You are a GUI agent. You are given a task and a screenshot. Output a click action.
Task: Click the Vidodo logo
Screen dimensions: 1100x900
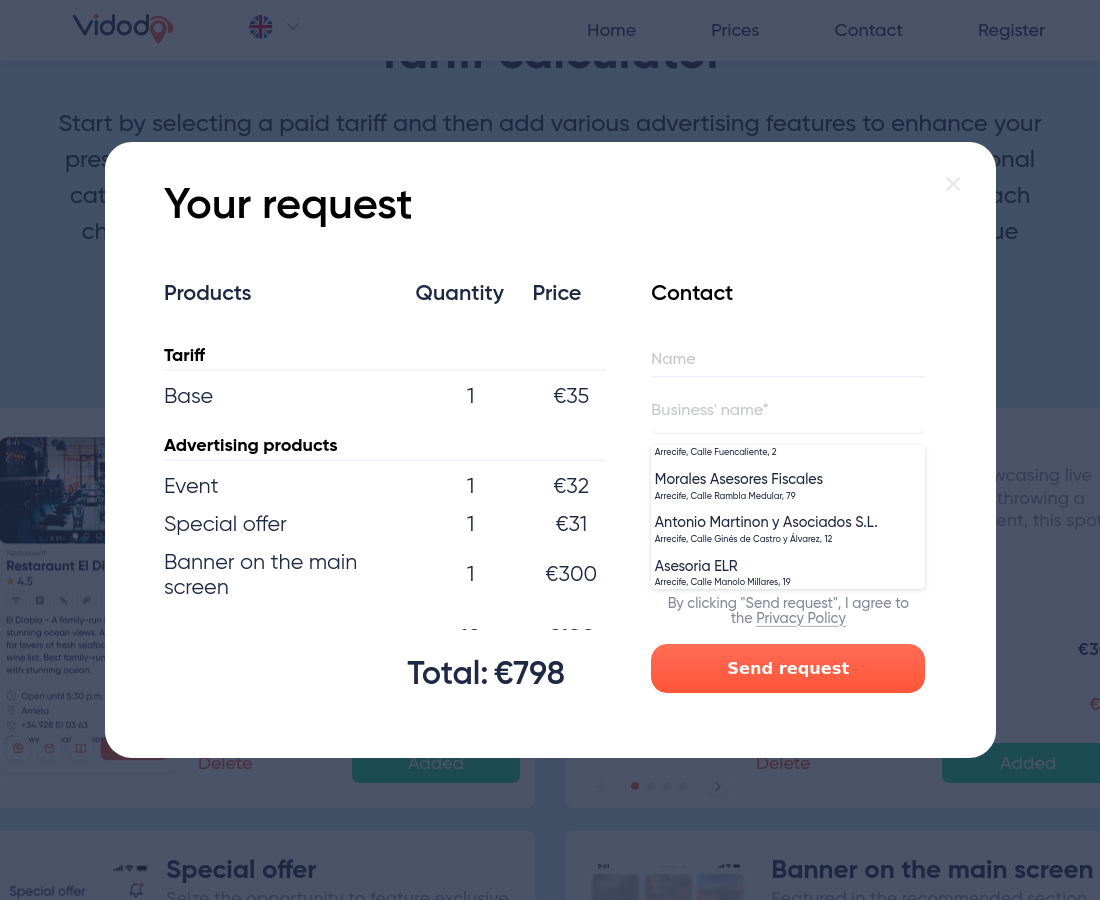[123, 28]
